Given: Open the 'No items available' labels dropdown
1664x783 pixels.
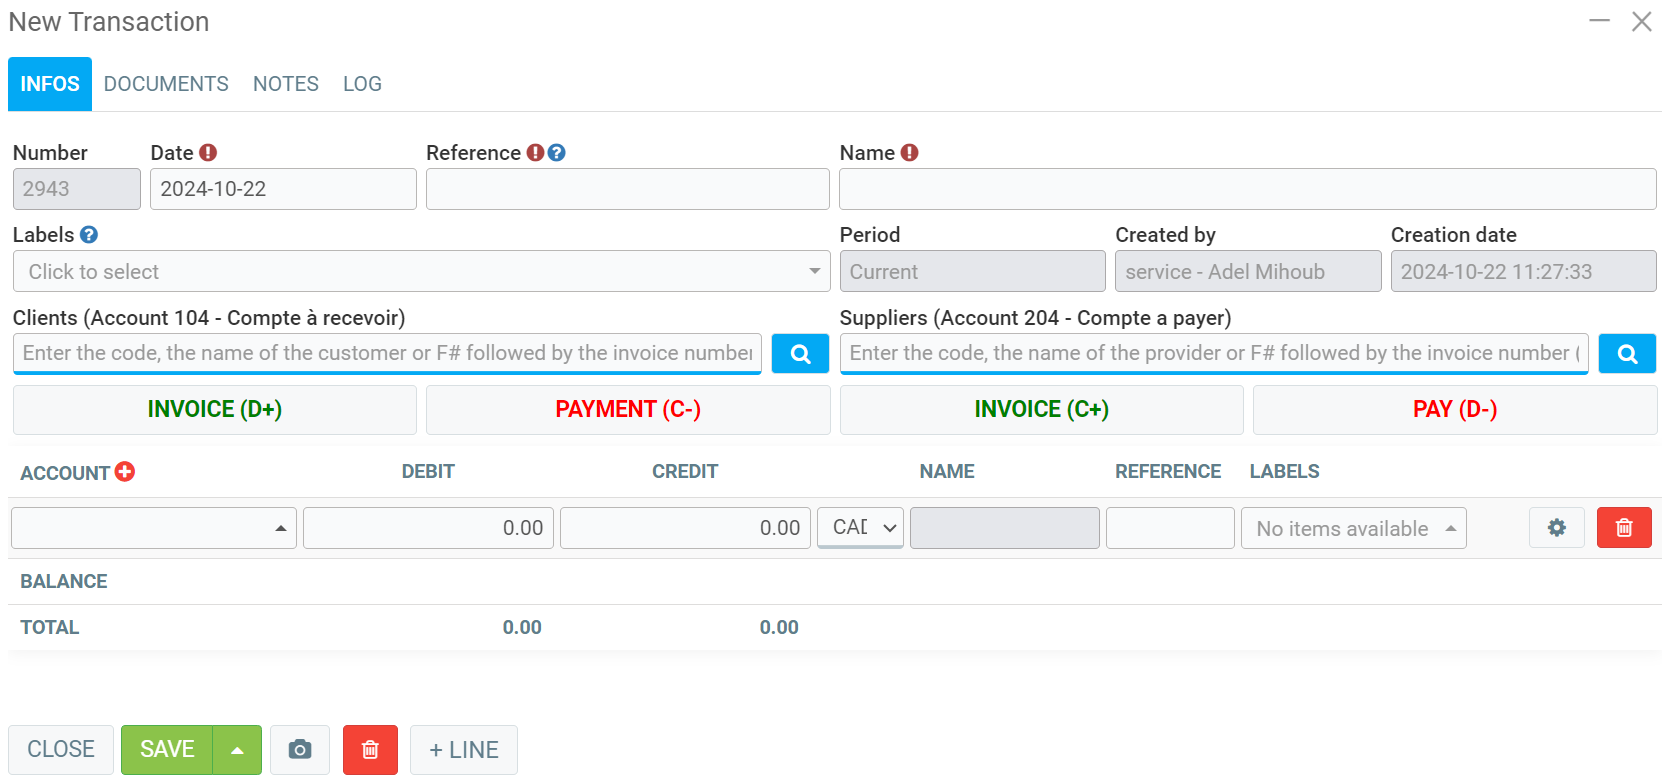Looking at the screenshot, I should pos(1353,529).
